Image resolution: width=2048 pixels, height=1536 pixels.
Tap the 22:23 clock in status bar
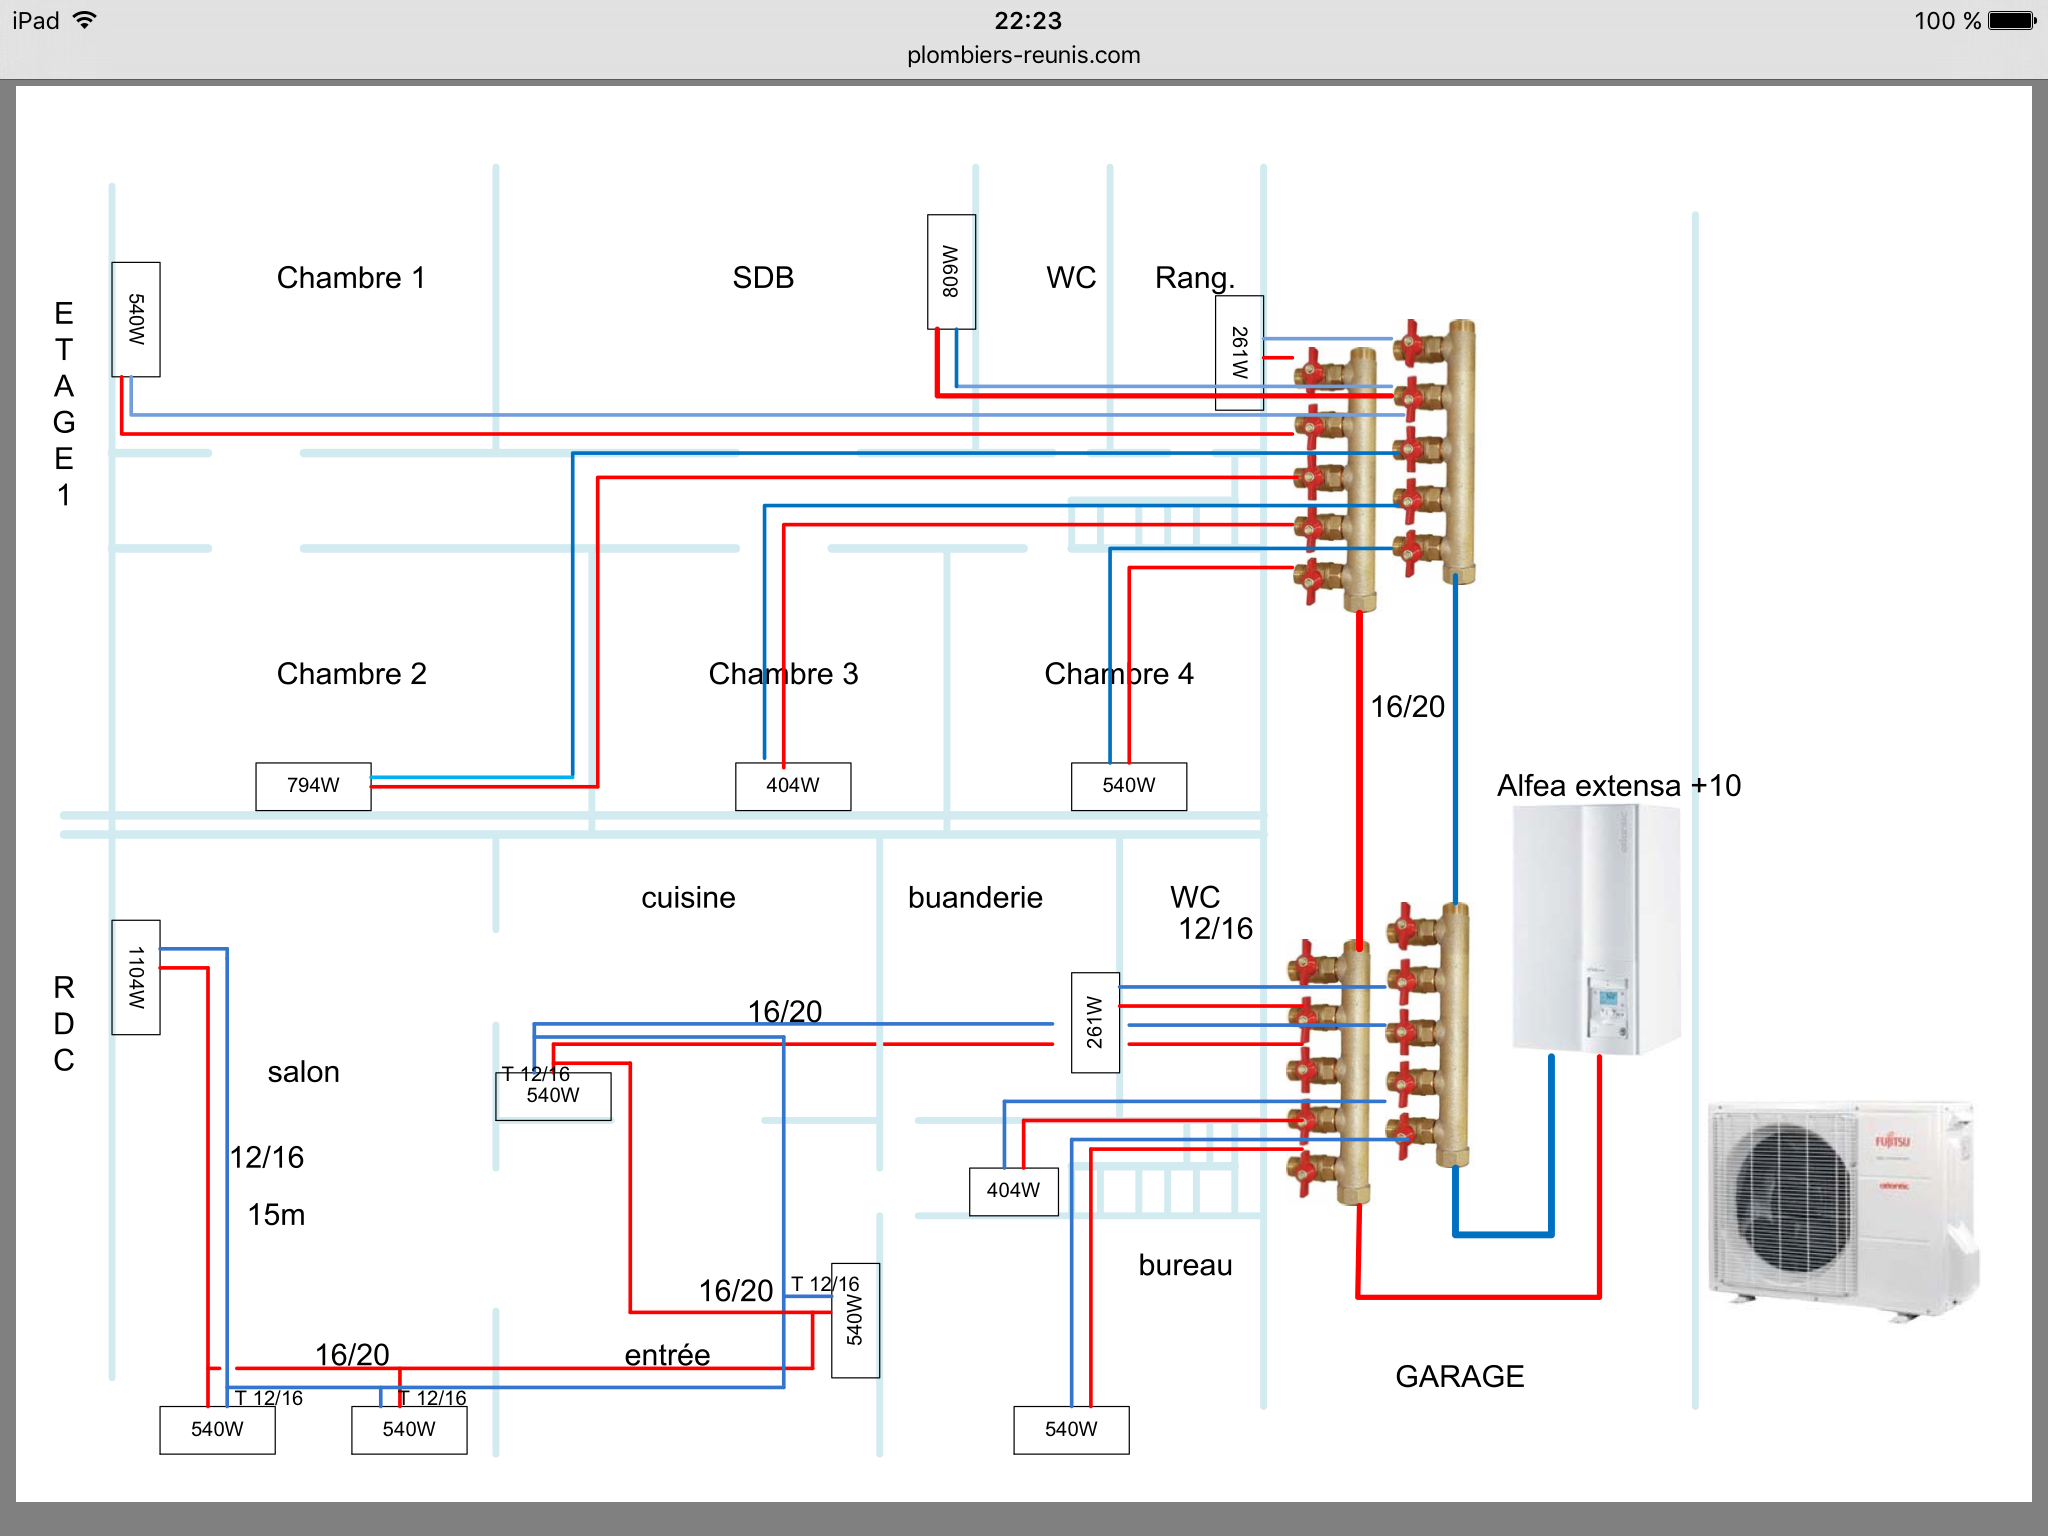[x=1027, y=21]
